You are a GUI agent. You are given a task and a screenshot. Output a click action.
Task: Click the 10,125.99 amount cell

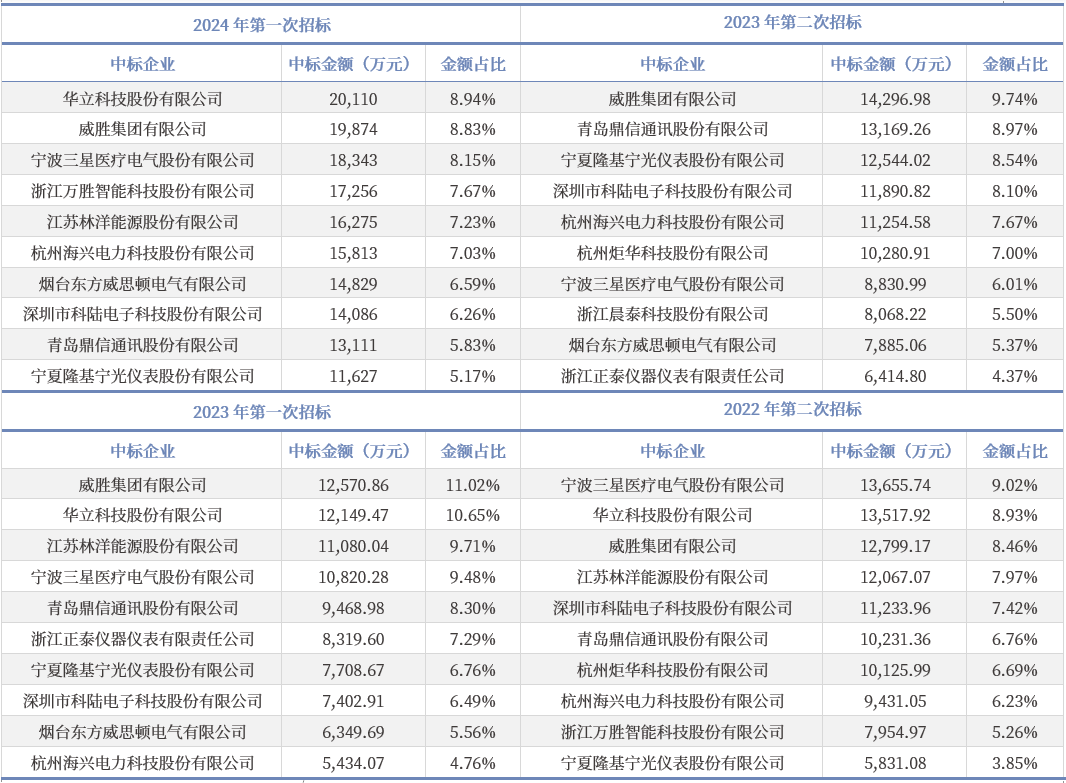click(x=895, y=670)
